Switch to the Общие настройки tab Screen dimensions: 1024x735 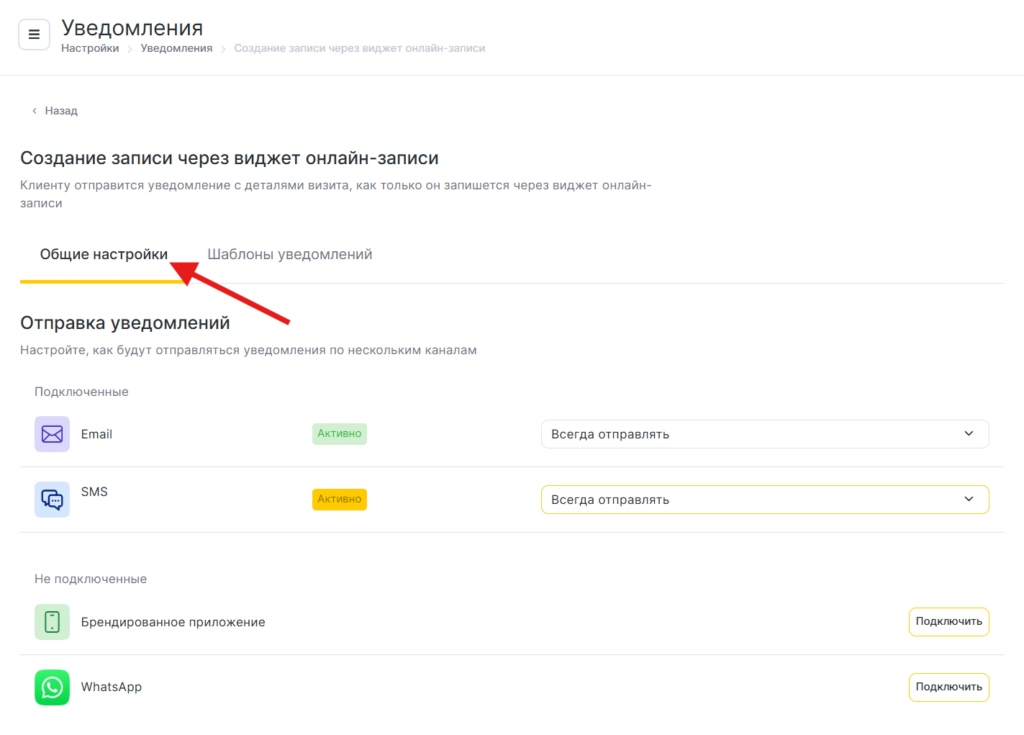click(104, 254)
